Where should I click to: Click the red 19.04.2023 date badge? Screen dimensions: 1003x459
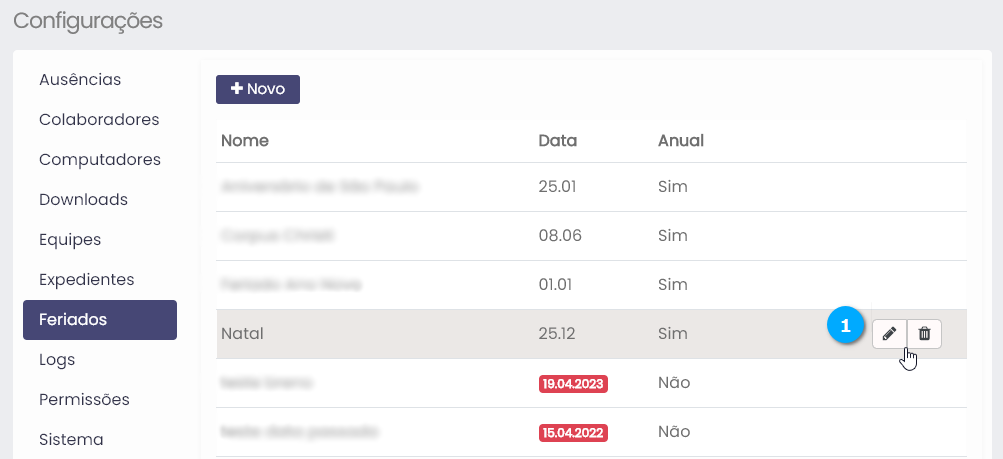(x=574, y=383)
